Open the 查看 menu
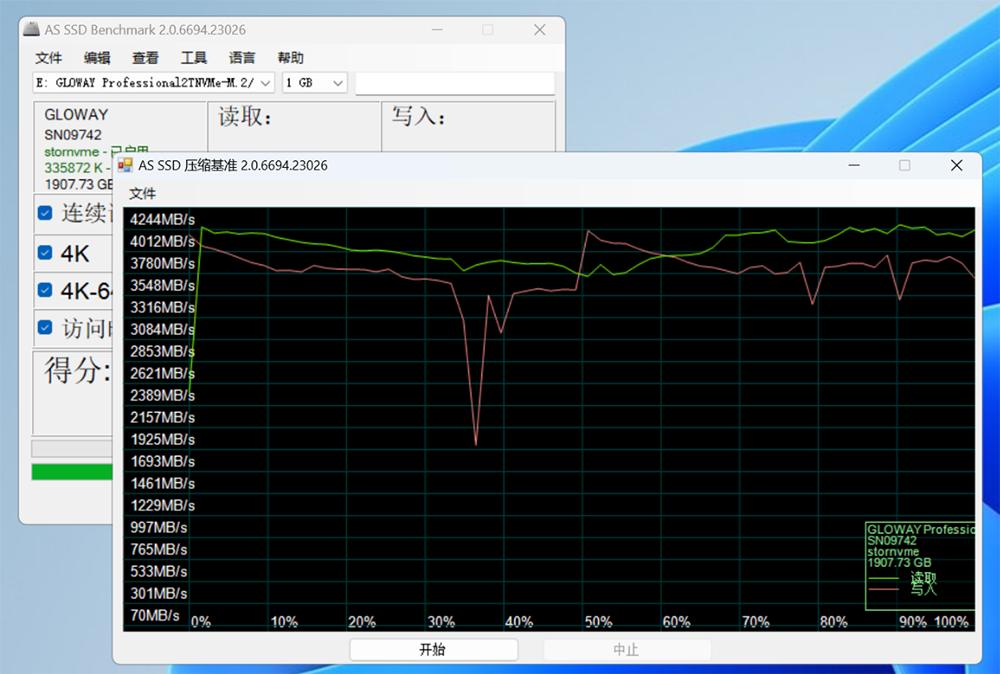Screen dimensions: 1000x674 145,58
